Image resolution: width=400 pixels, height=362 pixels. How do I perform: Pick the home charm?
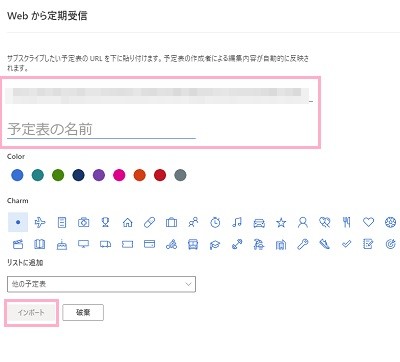click(x=127, y=222)
